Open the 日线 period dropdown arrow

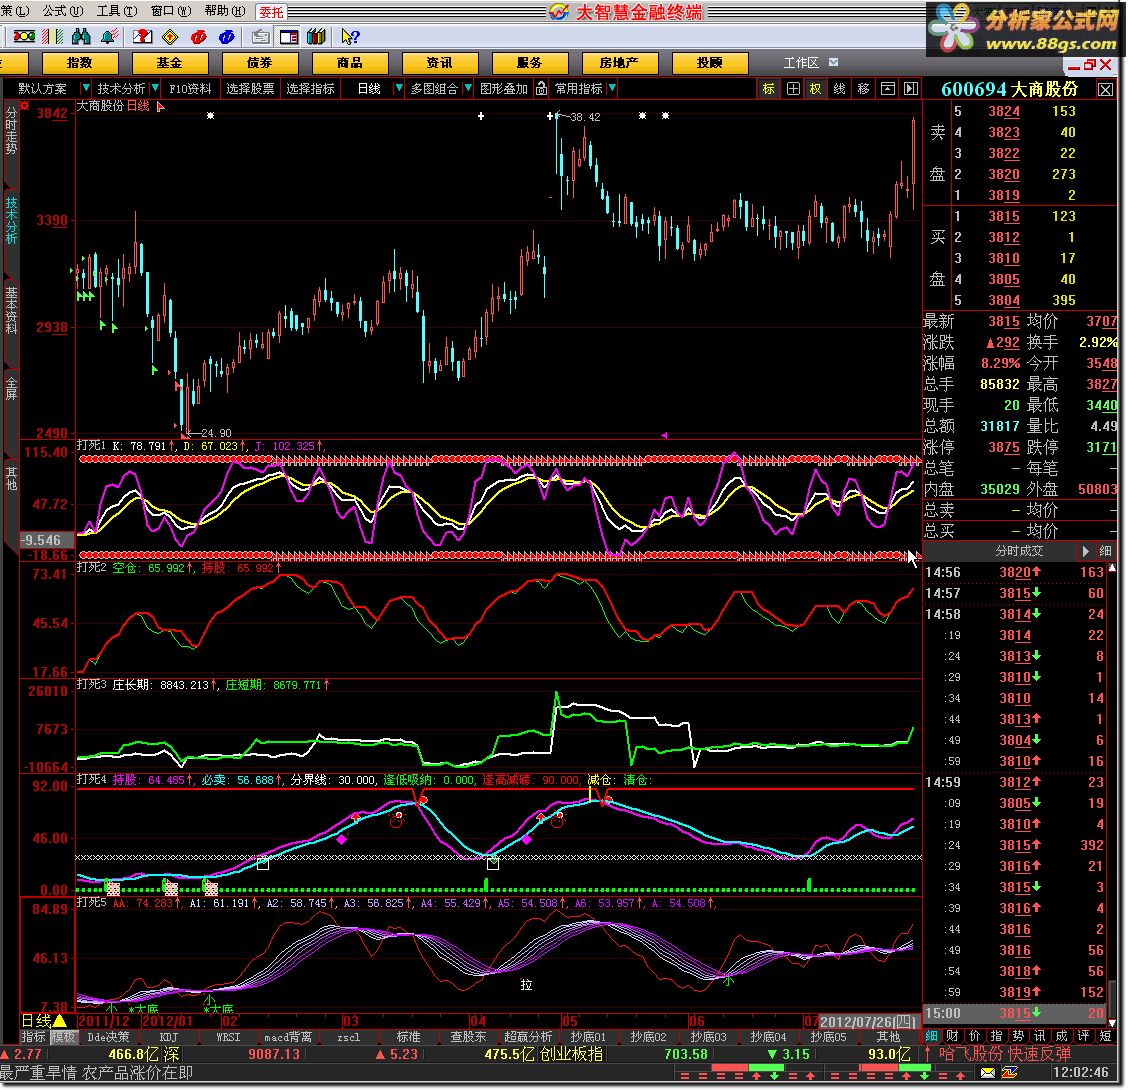coord(399,88)
